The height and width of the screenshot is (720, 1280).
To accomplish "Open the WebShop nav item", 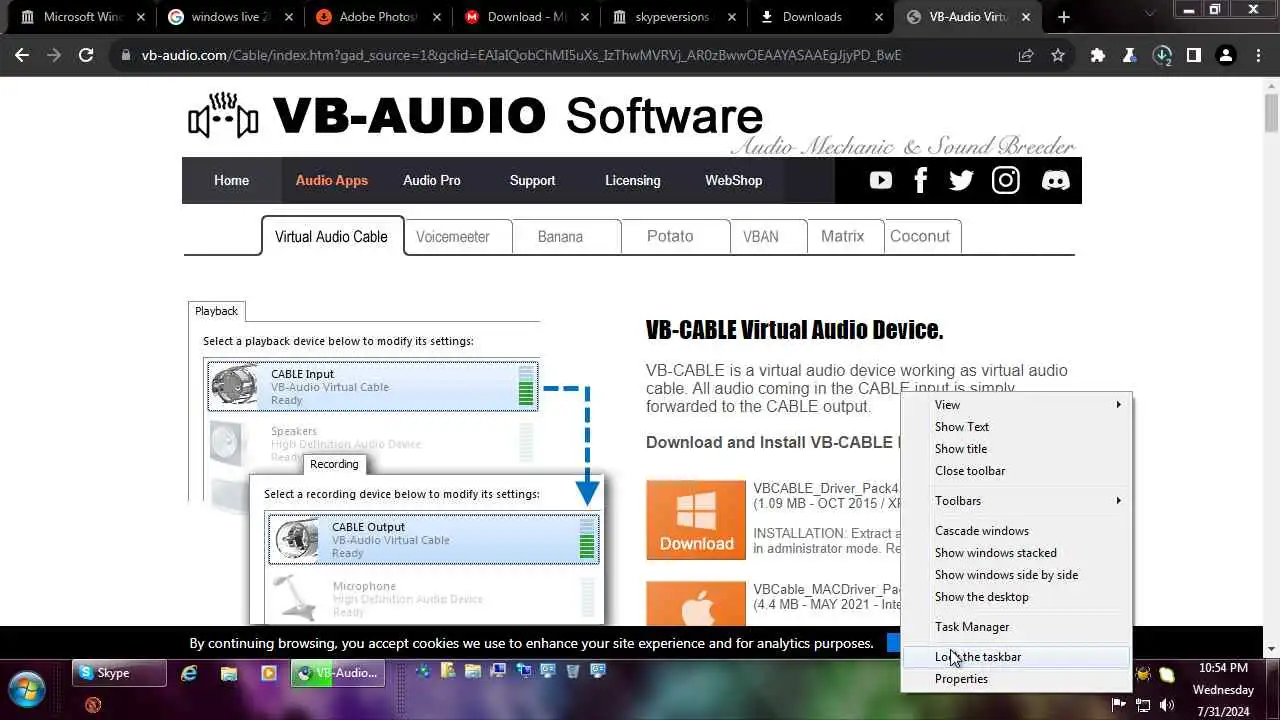I will point(734,180).
